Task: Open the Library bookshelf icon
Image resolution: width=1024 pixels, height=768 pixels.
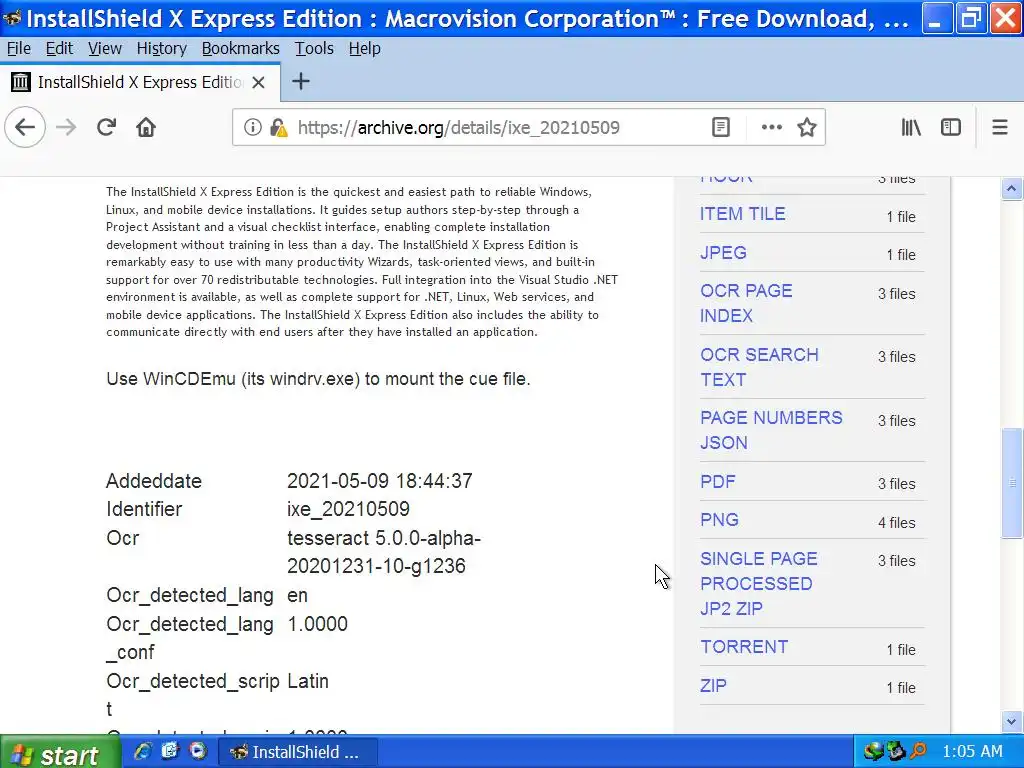Action: coord(911,127)
